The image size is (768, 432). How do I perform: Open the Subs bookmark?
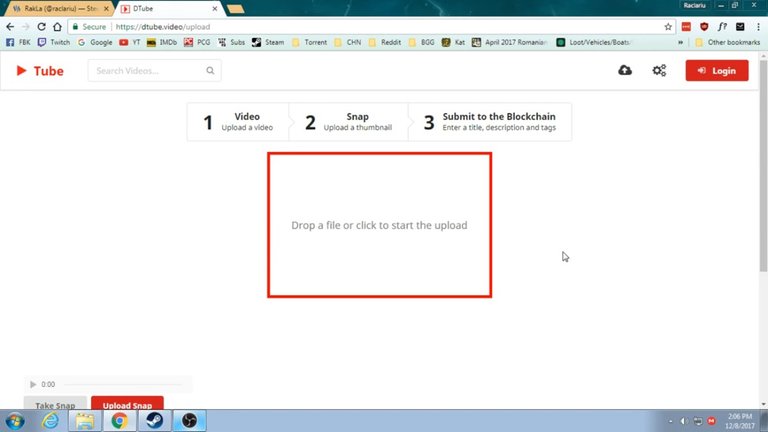(231, 43)
